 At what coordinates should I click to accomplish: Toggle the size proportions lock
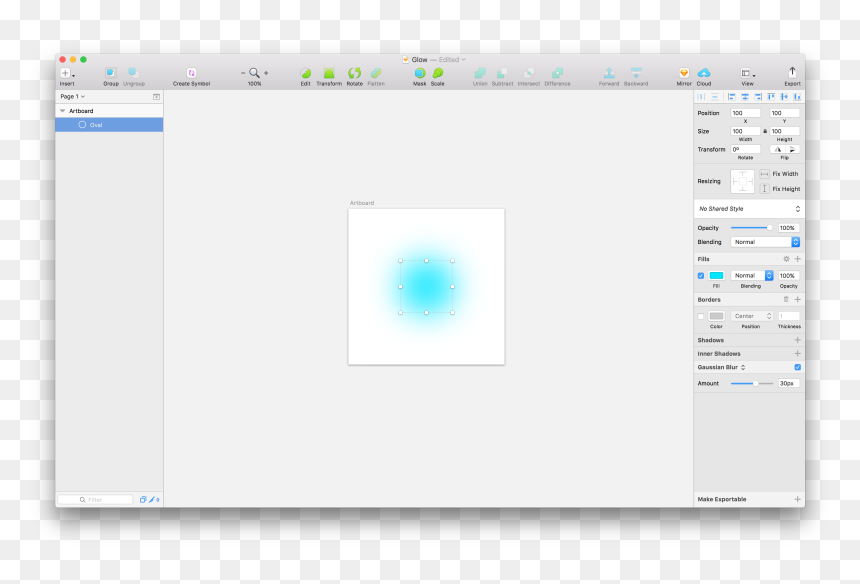pyautogui.click(x=765, y=131)
